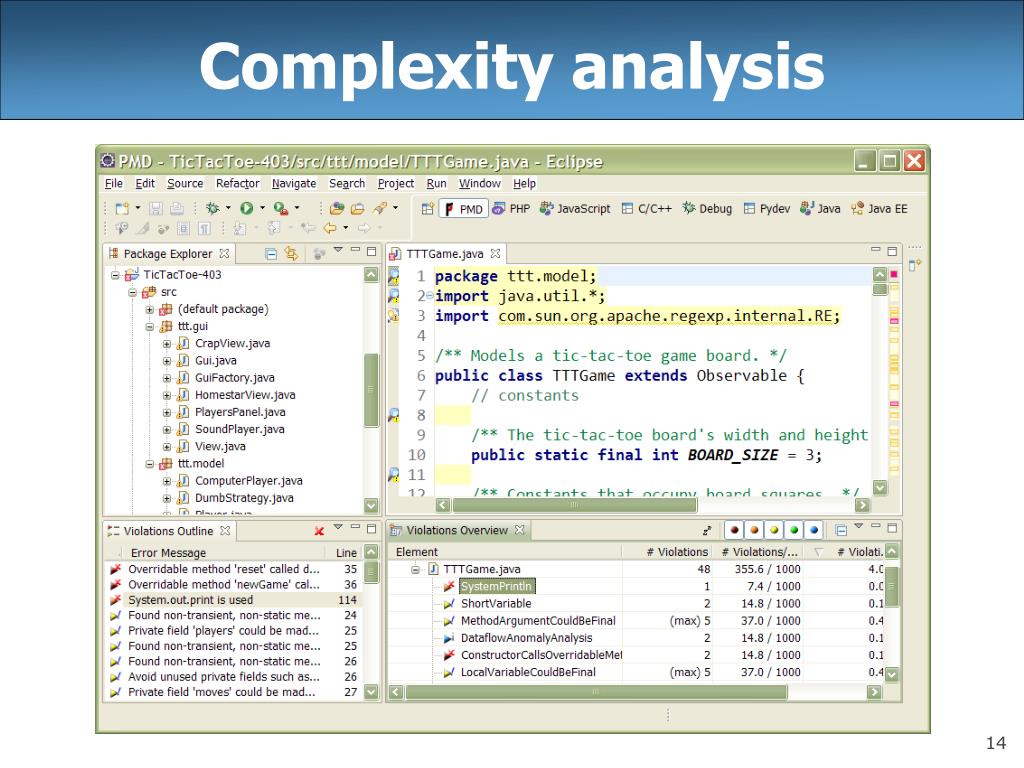
Task: Collapse all in Package Explorer
Action: (271, 253)
